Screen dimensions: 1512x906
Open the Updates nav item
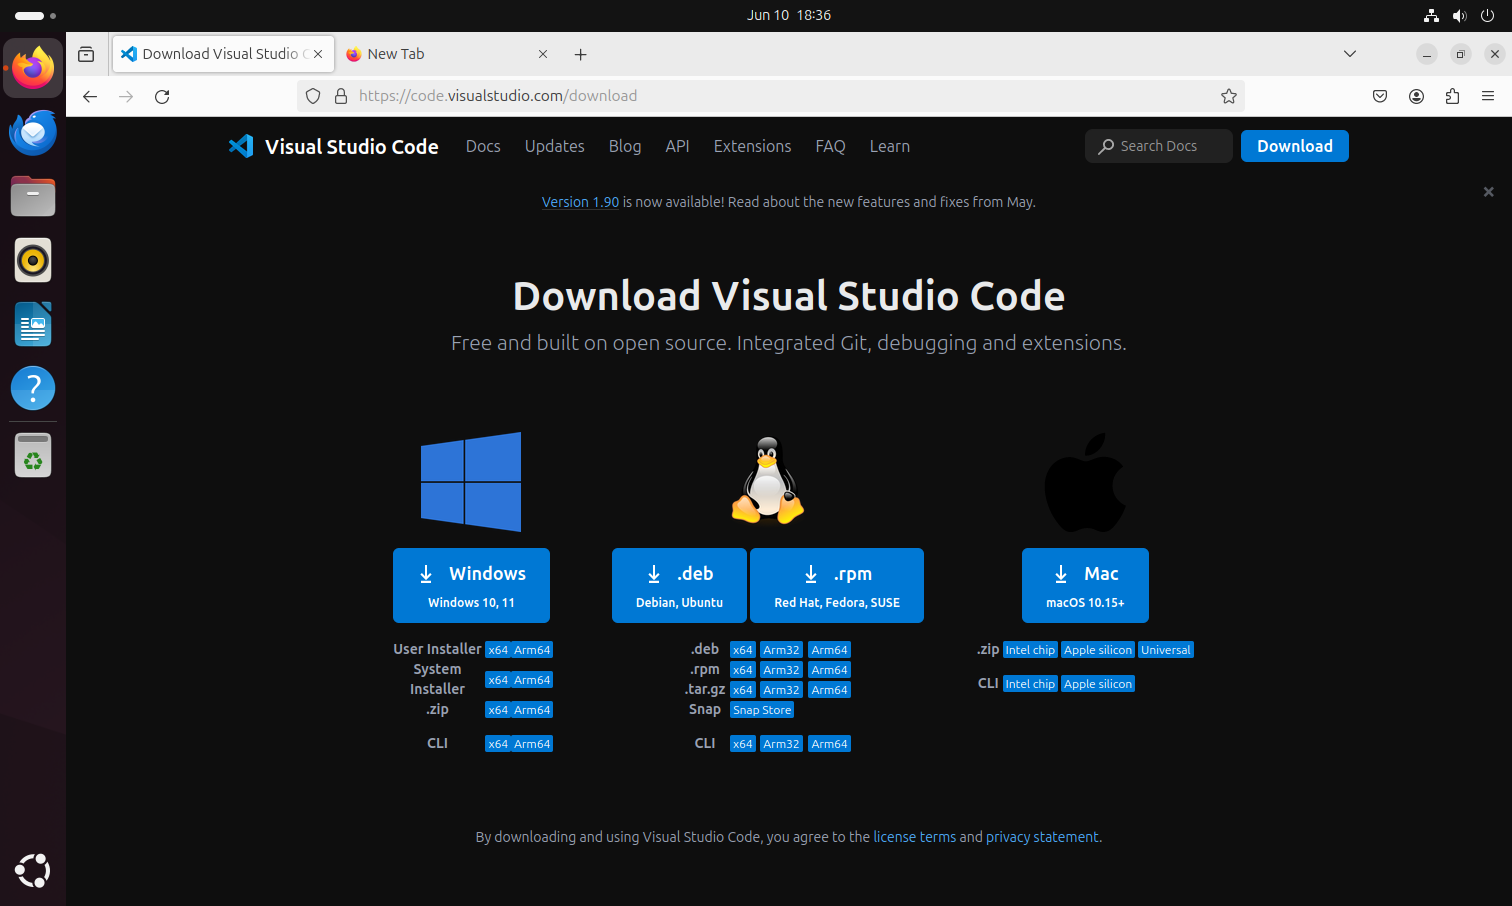coord(554,146)
